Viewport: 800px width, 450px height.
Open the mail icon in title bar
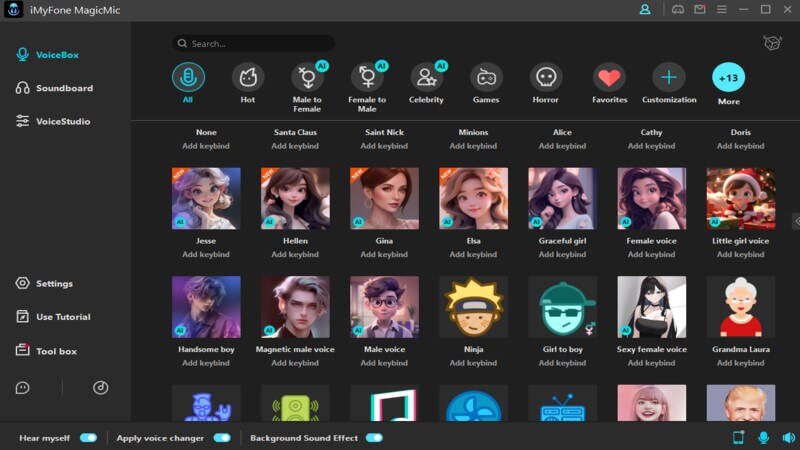tap(699, 9)
